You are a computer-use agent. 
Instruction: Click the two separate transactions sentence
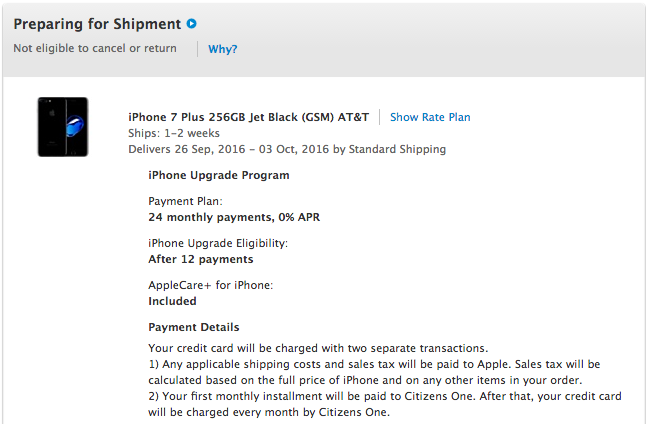pyautogui.click(x=318, y=349)
